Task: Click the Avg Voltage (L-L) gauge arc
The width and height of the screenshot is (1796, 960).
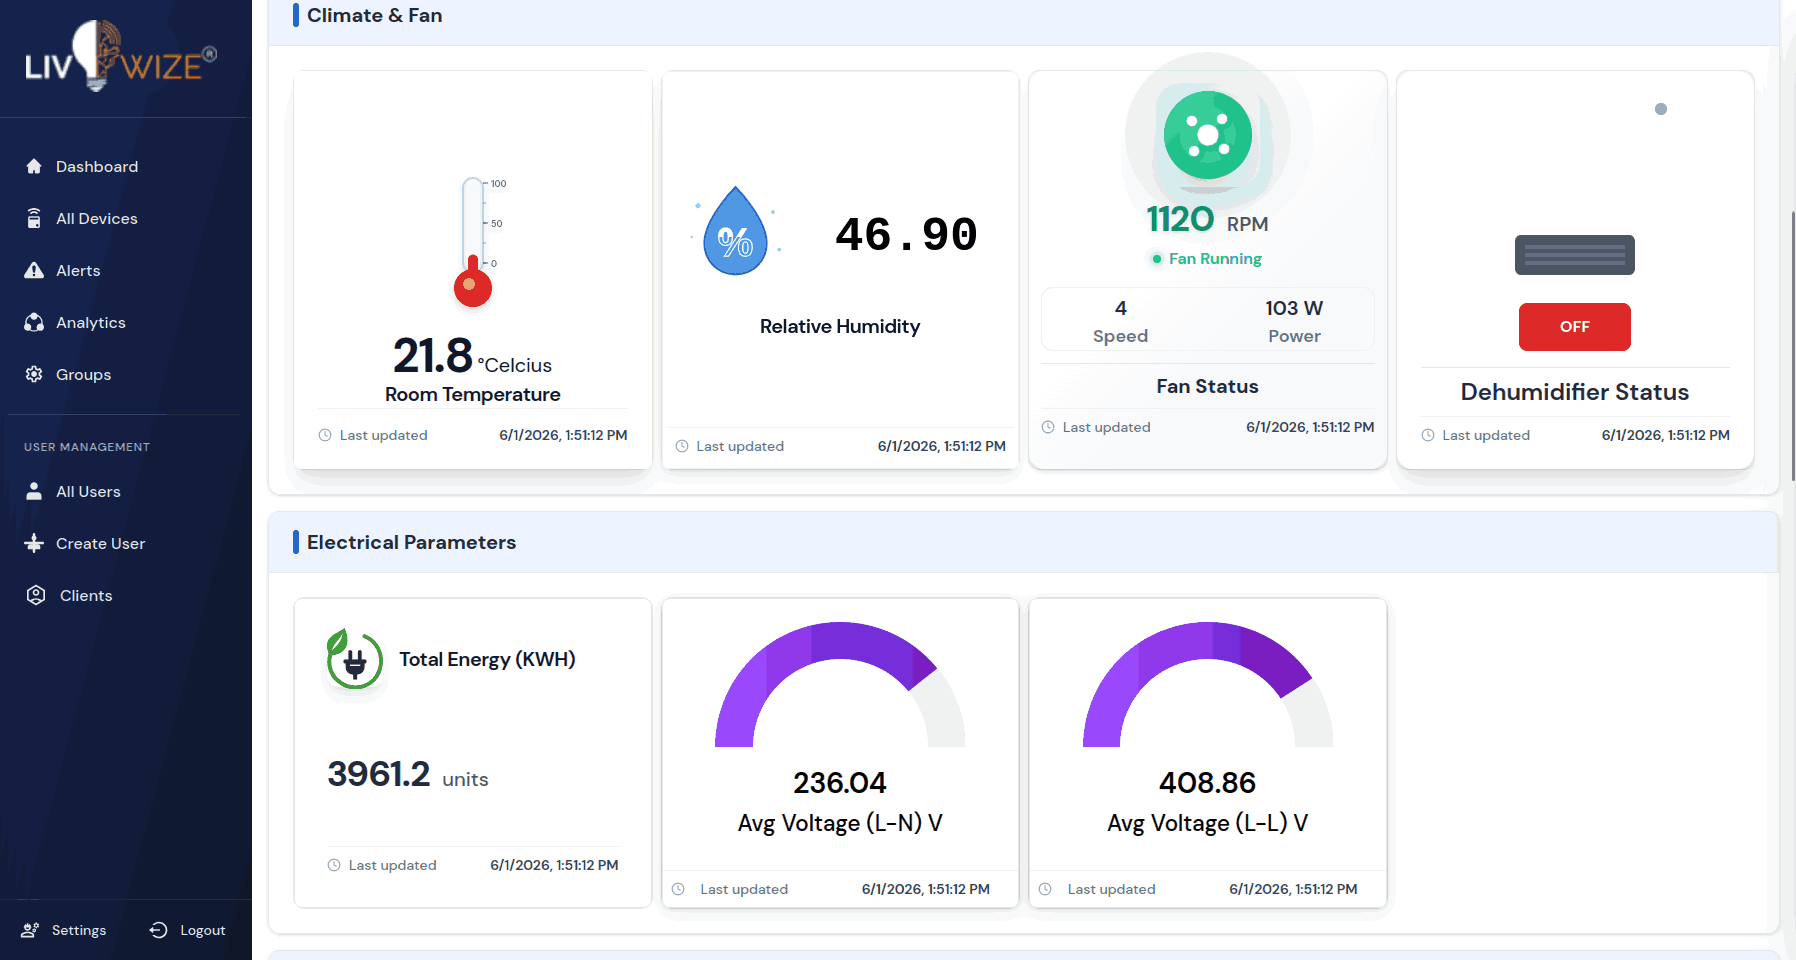Action: pyautogui.click(x=1208, y=684)
